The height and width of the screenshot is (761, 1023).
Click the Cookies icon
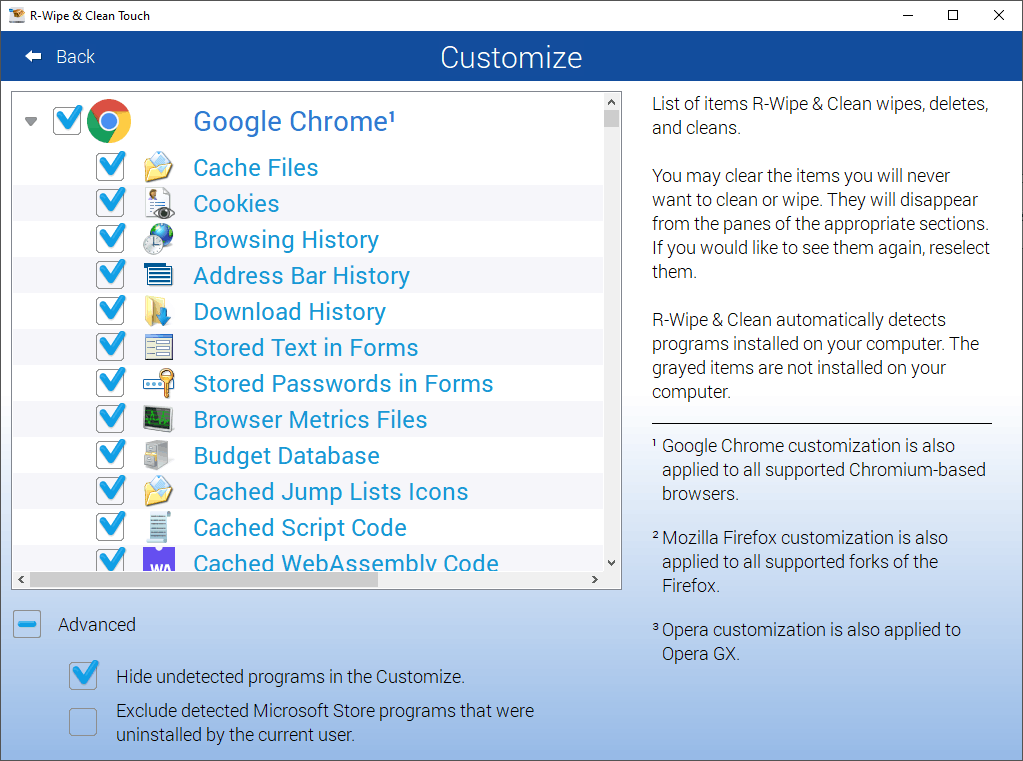click(159, 203)
